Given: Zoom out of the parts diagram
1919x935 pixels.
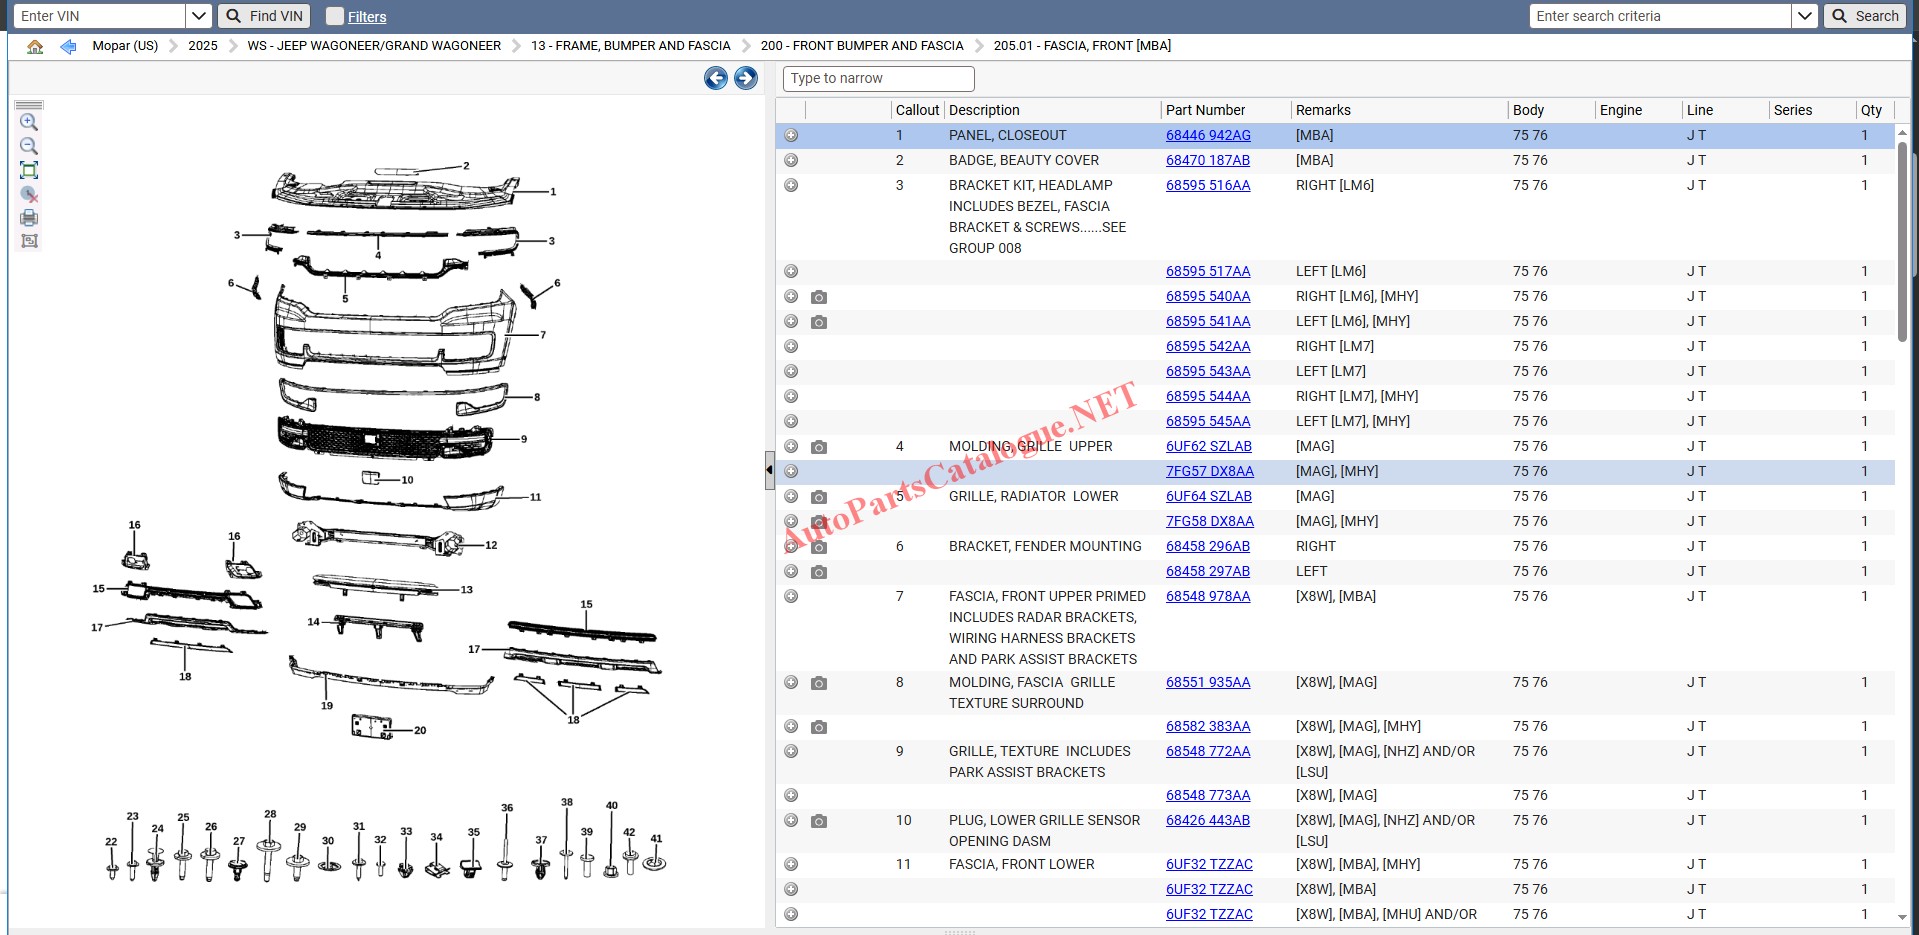Looking at the screenshot, I should pos(29,146).
